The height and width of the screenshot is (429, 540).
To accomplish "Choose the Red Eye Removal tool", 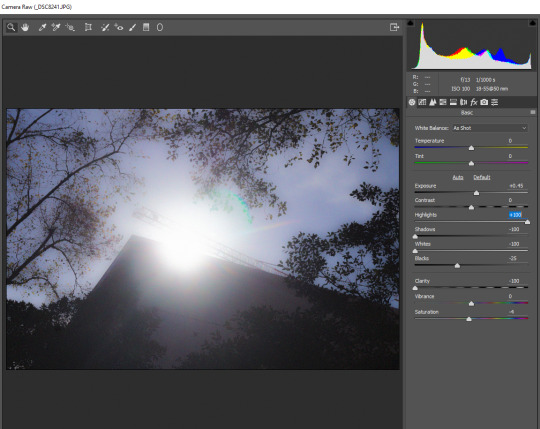I will coord(119,27).
